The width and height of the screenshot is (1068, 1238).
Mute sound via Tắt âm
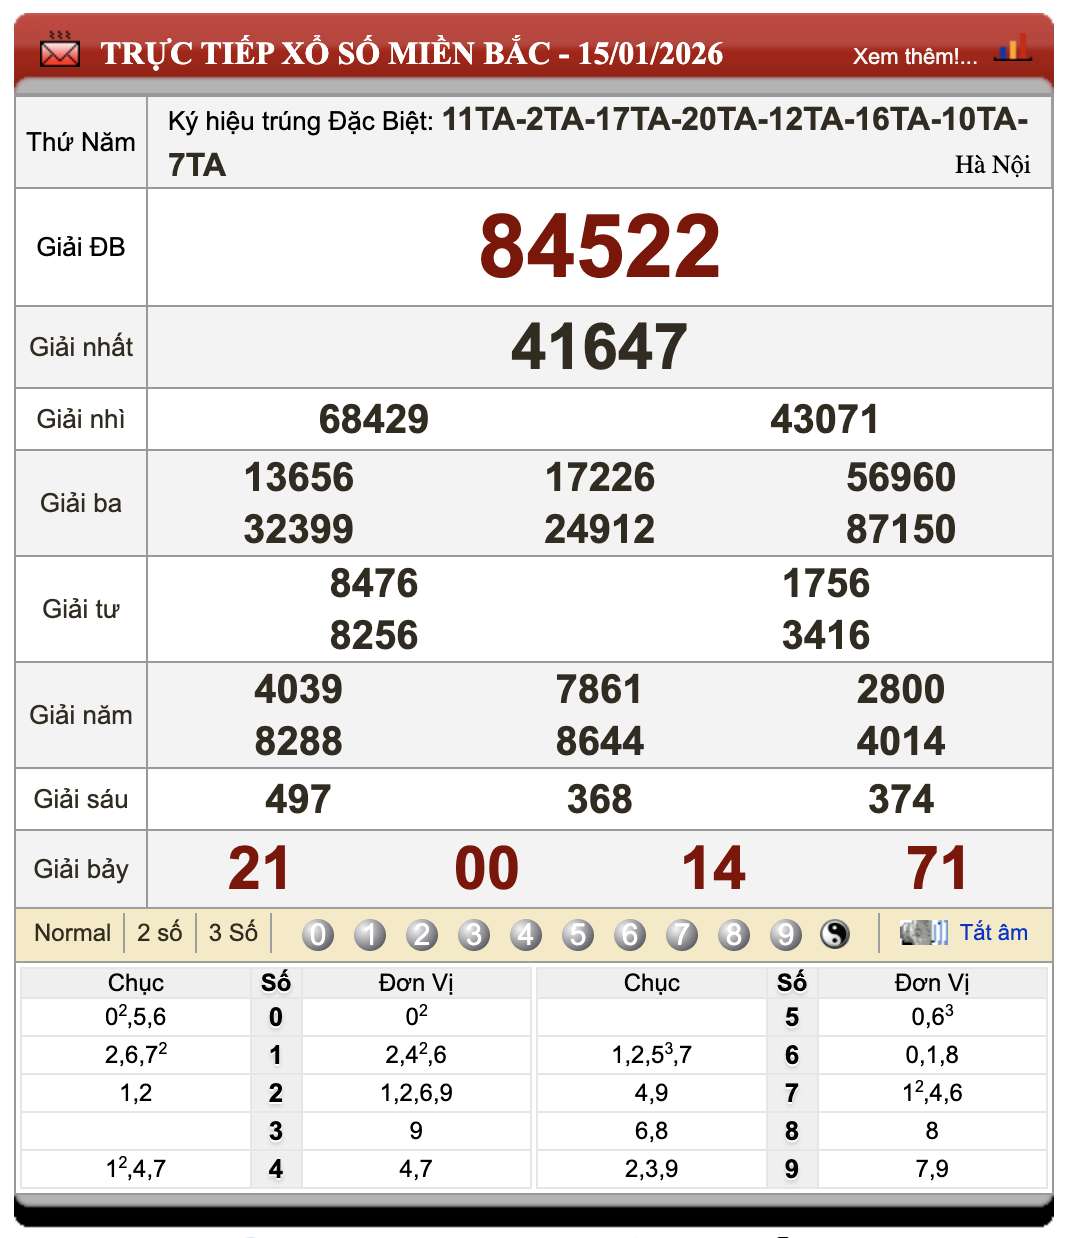pos(996,932)
